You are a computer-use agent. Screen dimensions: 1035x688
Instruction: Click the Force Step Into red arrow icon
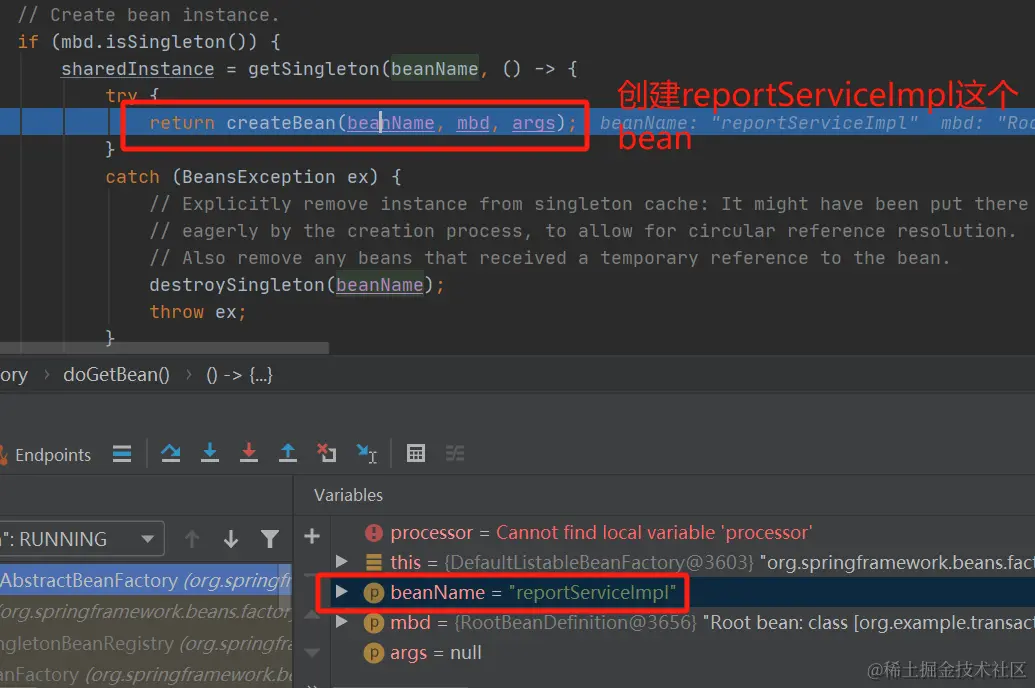249,453
